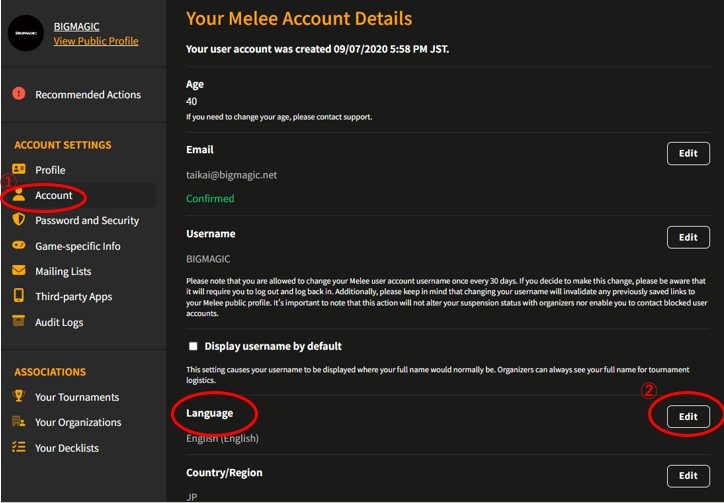Click the English (English) language value

[x=222, y=438]
